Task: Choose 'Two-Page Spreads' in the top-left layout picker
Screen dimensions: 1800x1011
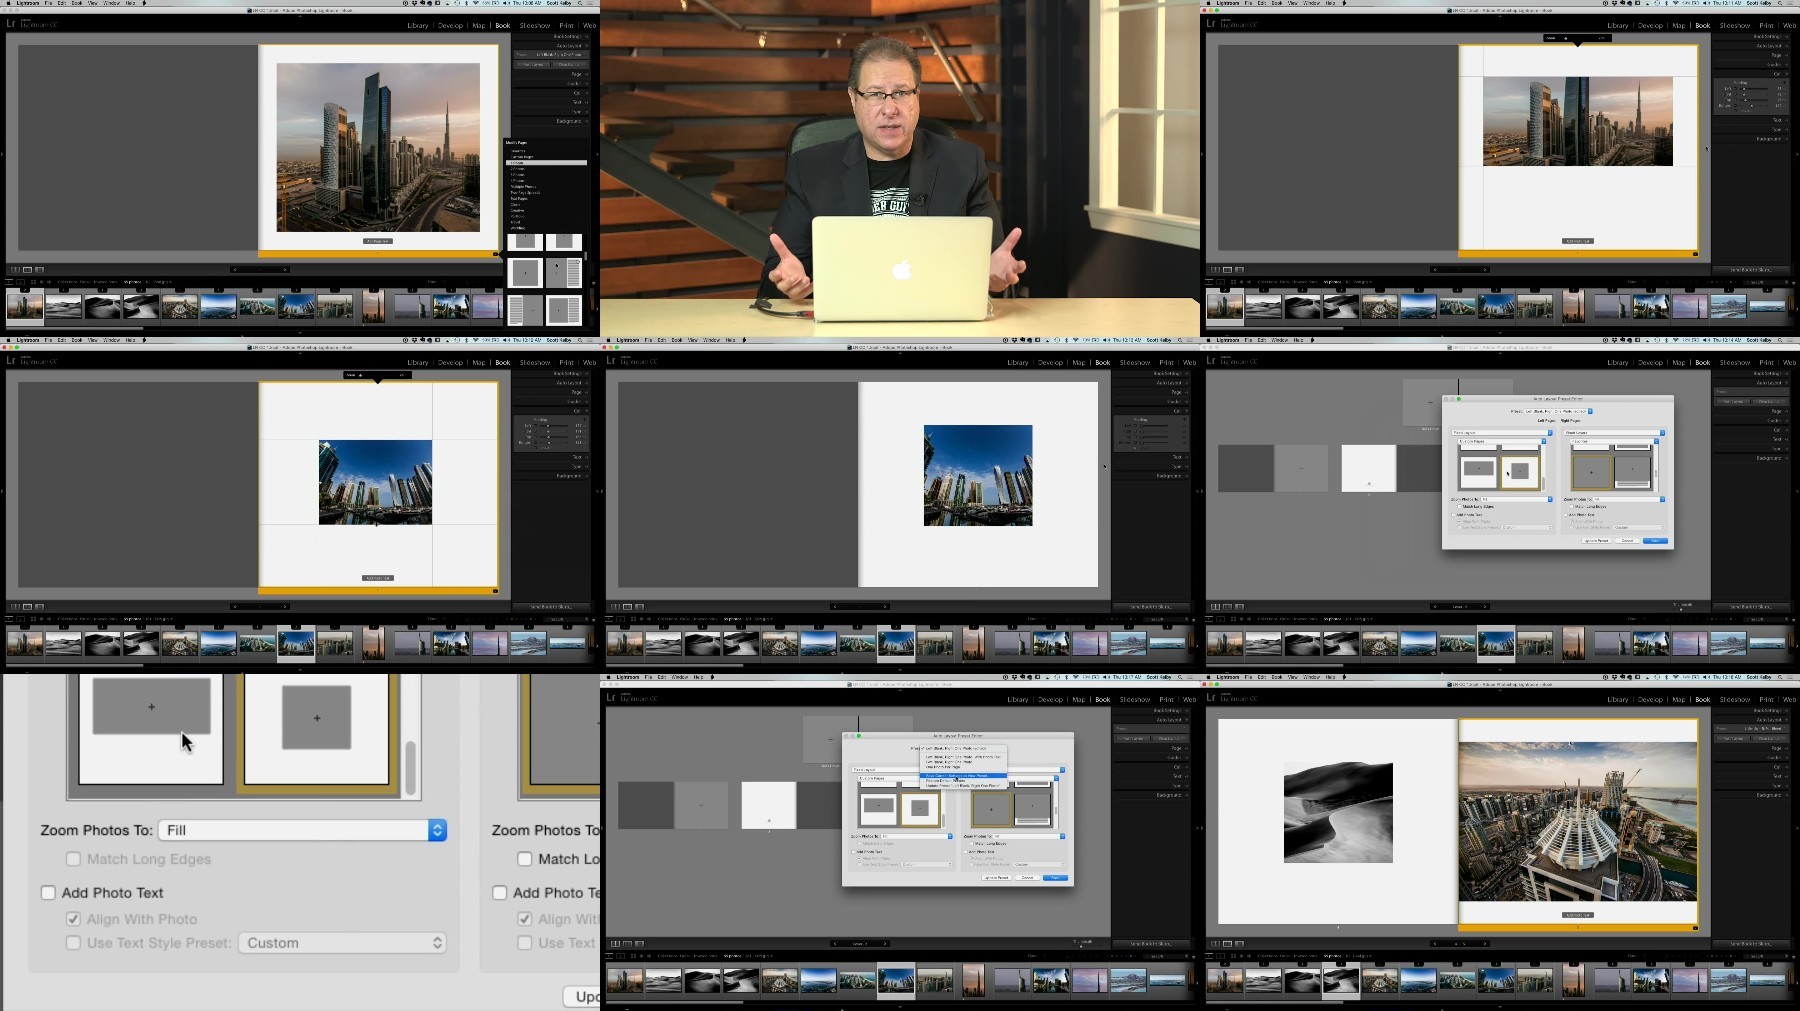Action: pyautogui.click(x=526, y=192)
